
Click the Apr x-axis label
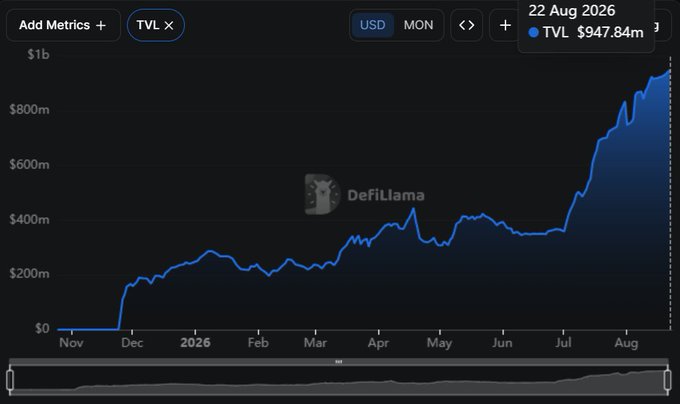378,343
